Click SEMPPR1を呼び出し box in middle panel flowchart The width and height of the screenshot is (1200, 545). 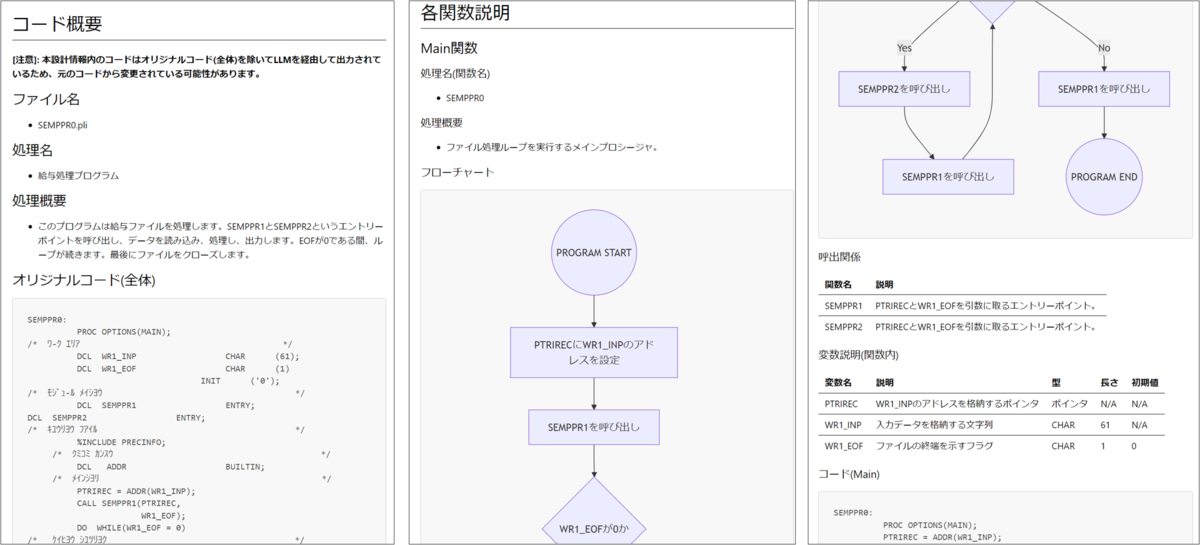594,427
